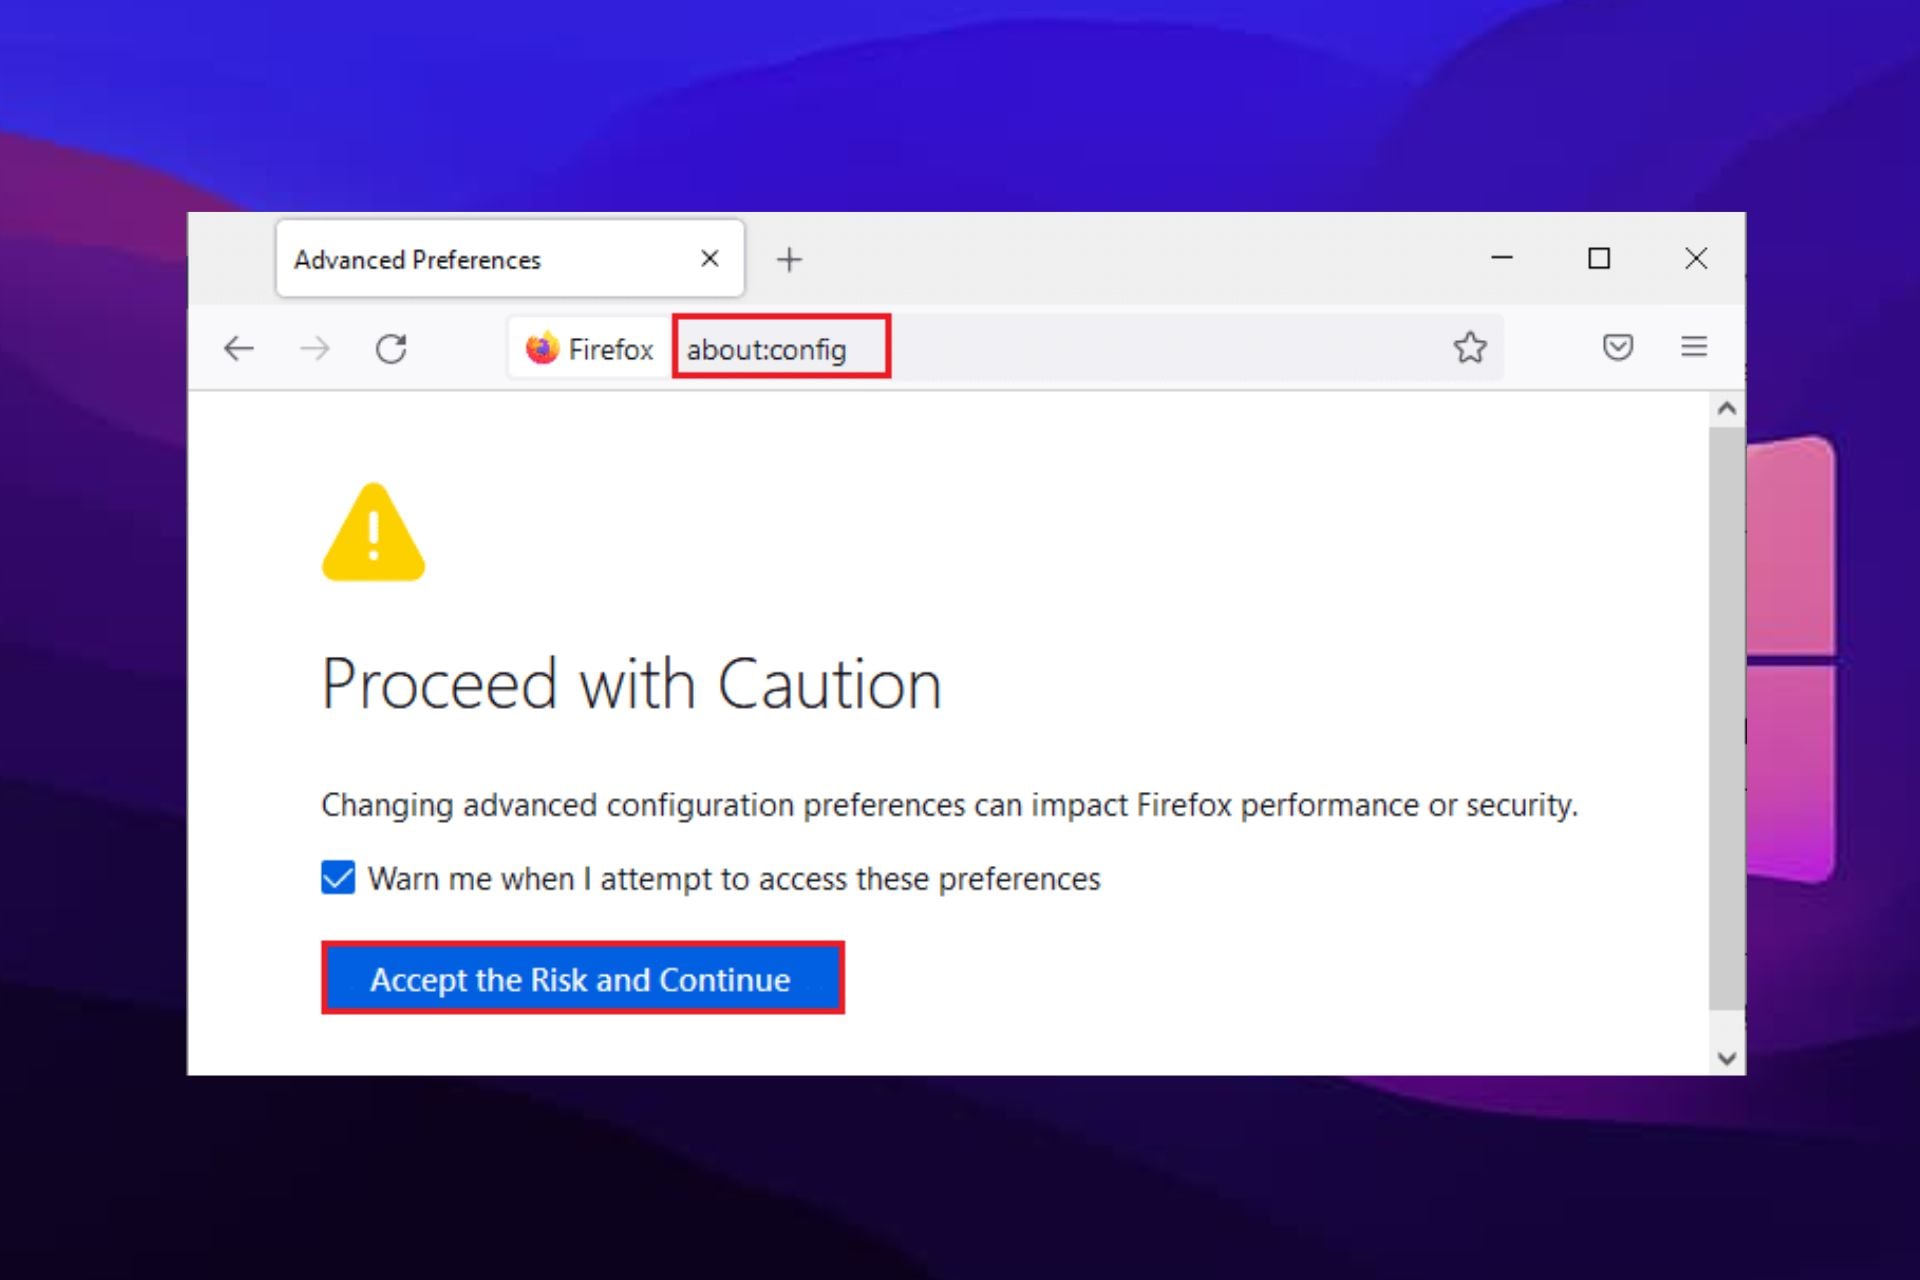Close the Firefox window
1920x1280 pixels.
[1696, 258]
